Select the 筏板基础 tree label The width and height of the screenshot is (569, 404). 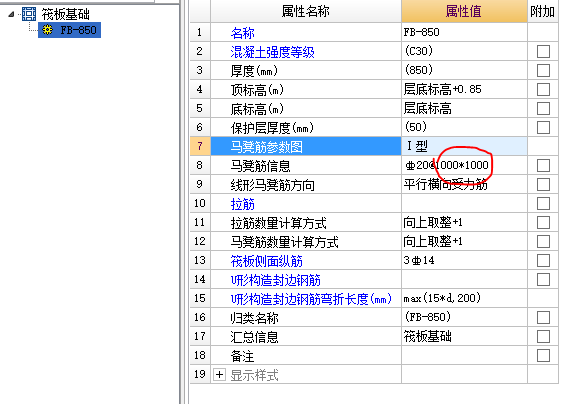(65, 14)
